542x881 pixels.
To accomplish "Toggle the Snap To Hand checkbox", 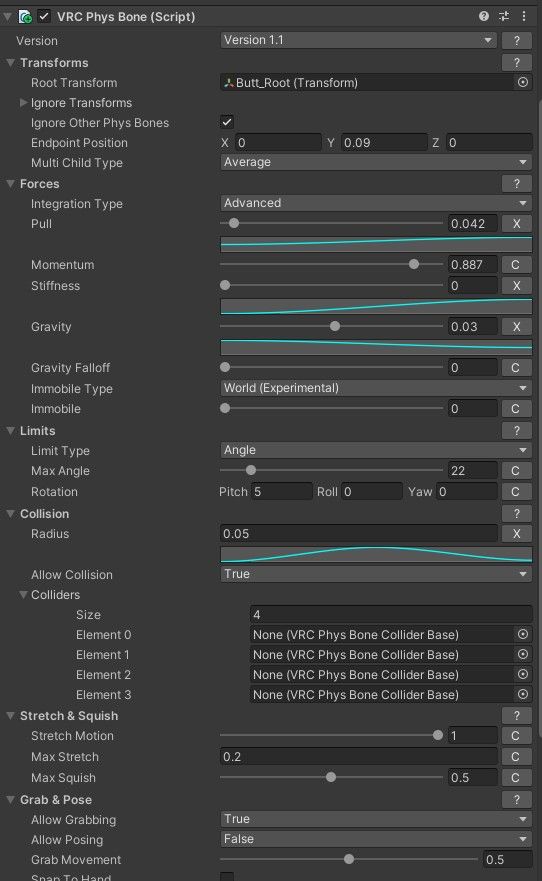I will click(x=227, y=877).
